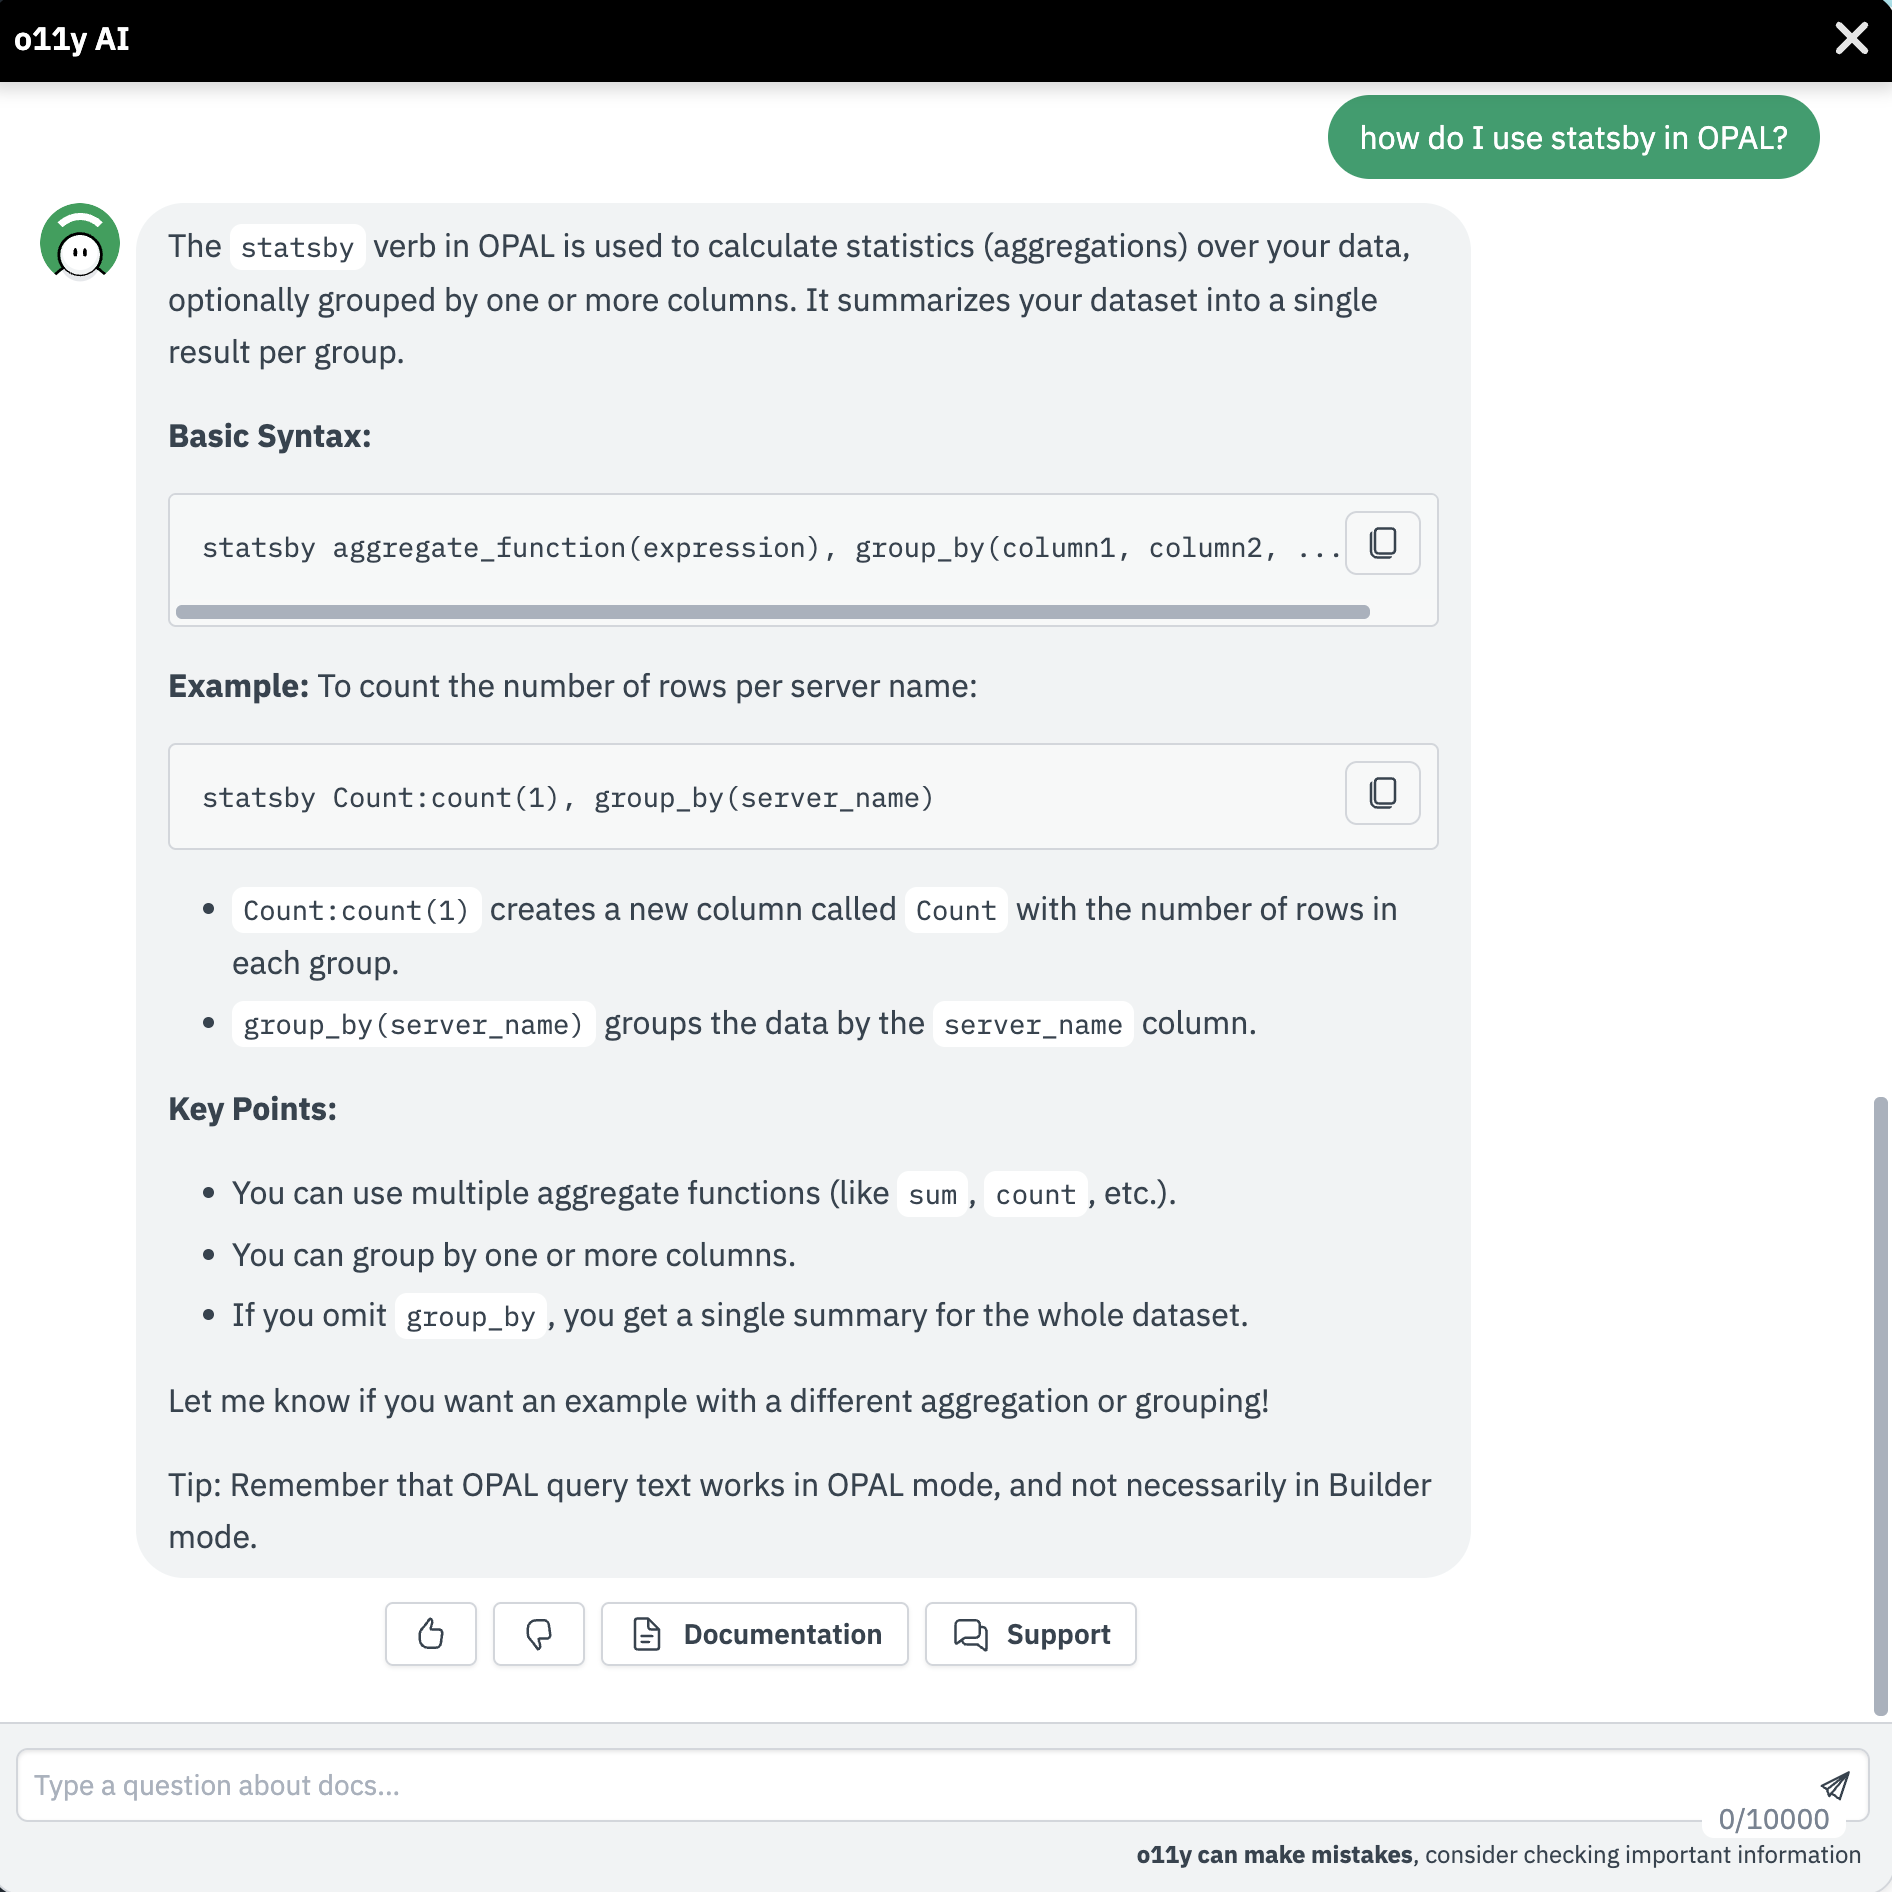Close the o11y AI chat panel

click(1851, 39)
